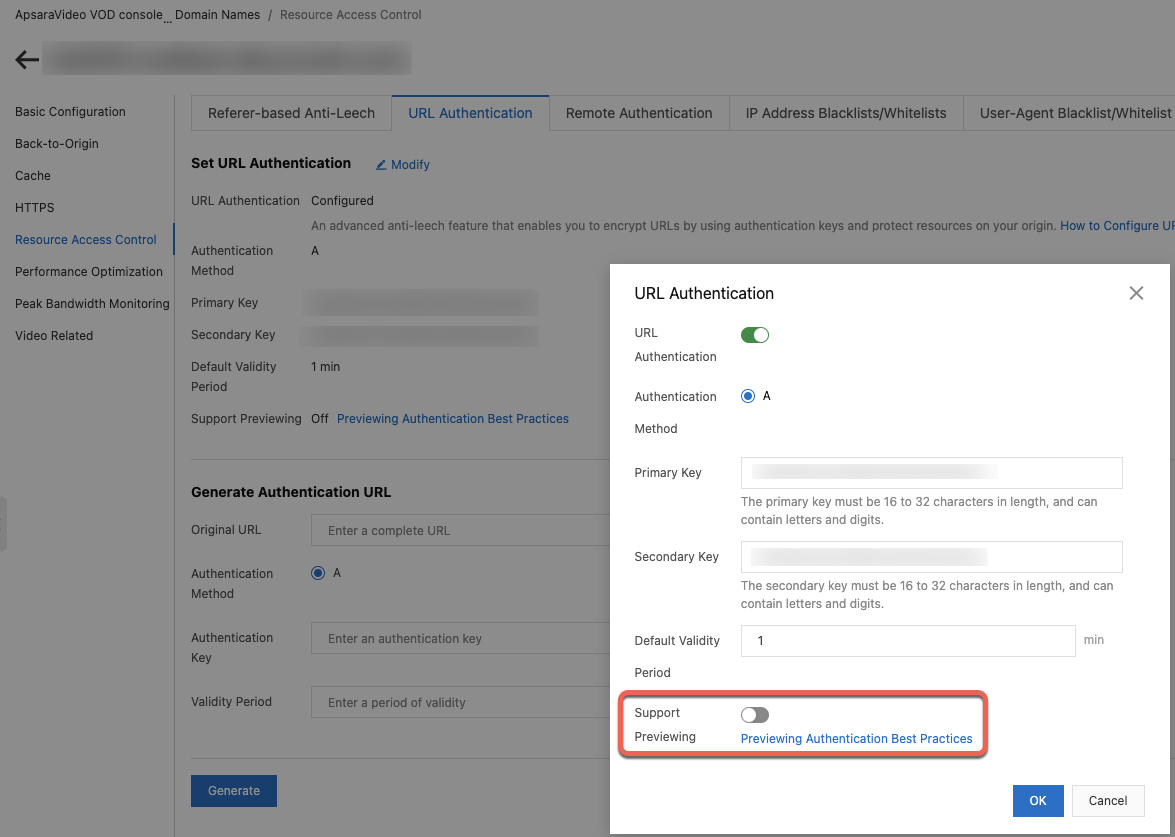This screenshot has width=1175, height=837.
Task: Open Back-to-Origin in sidebar
Action: [57, 144]
